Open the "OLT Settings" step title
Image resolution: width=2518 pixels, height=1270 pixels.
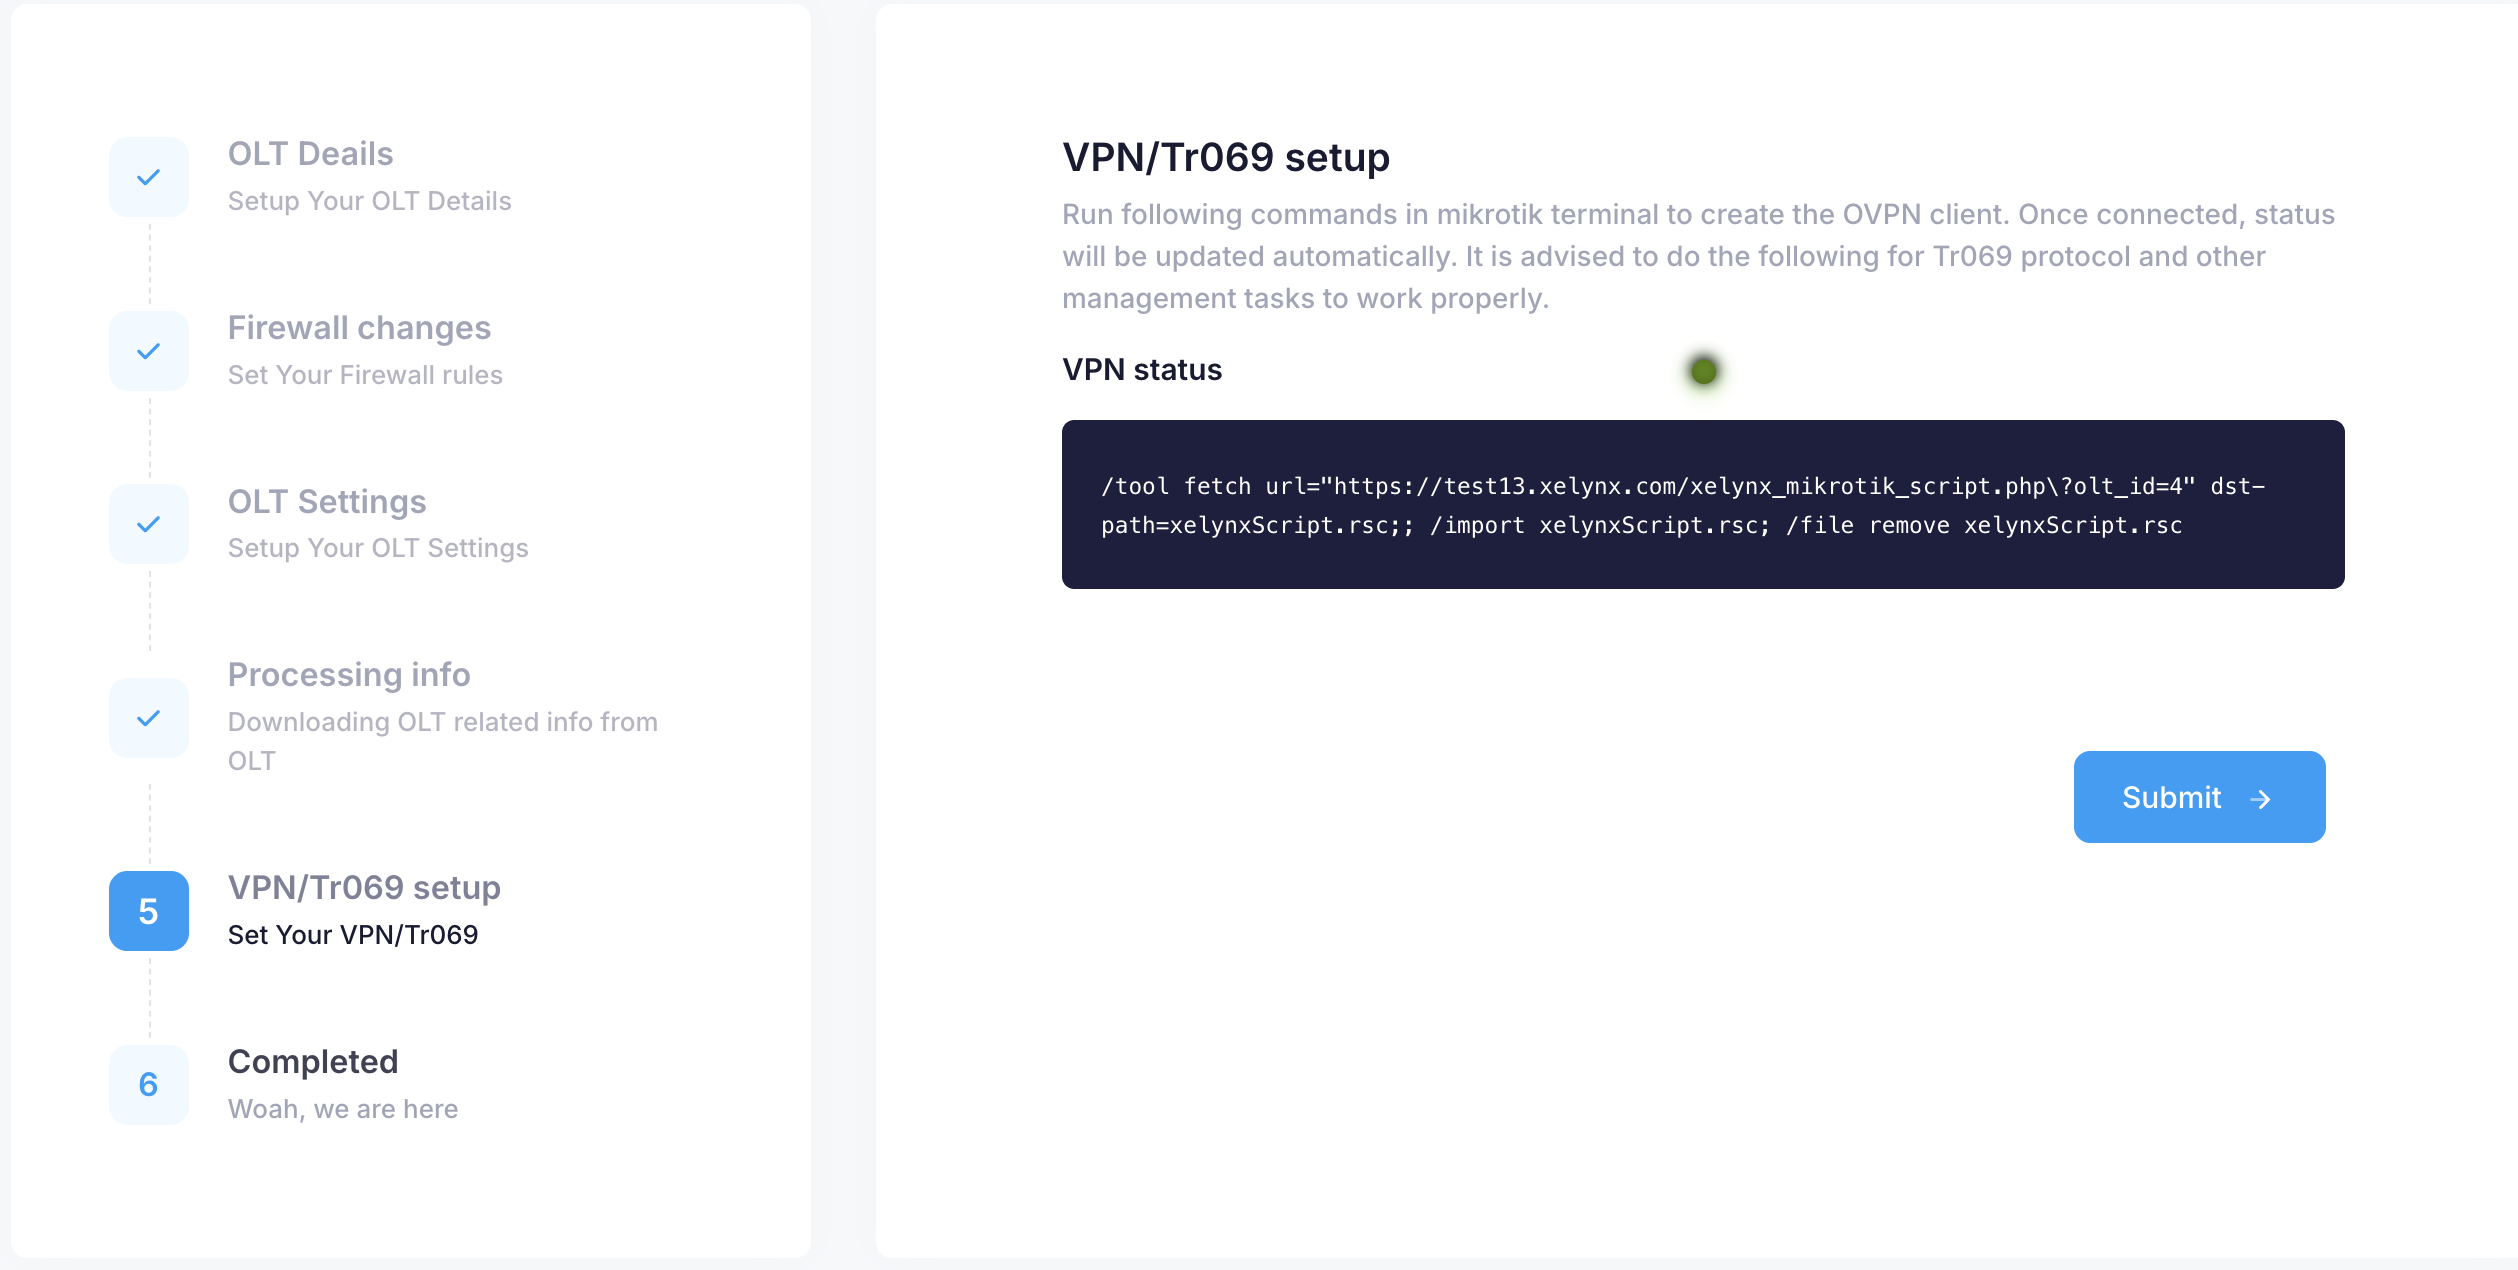(327, 502)
